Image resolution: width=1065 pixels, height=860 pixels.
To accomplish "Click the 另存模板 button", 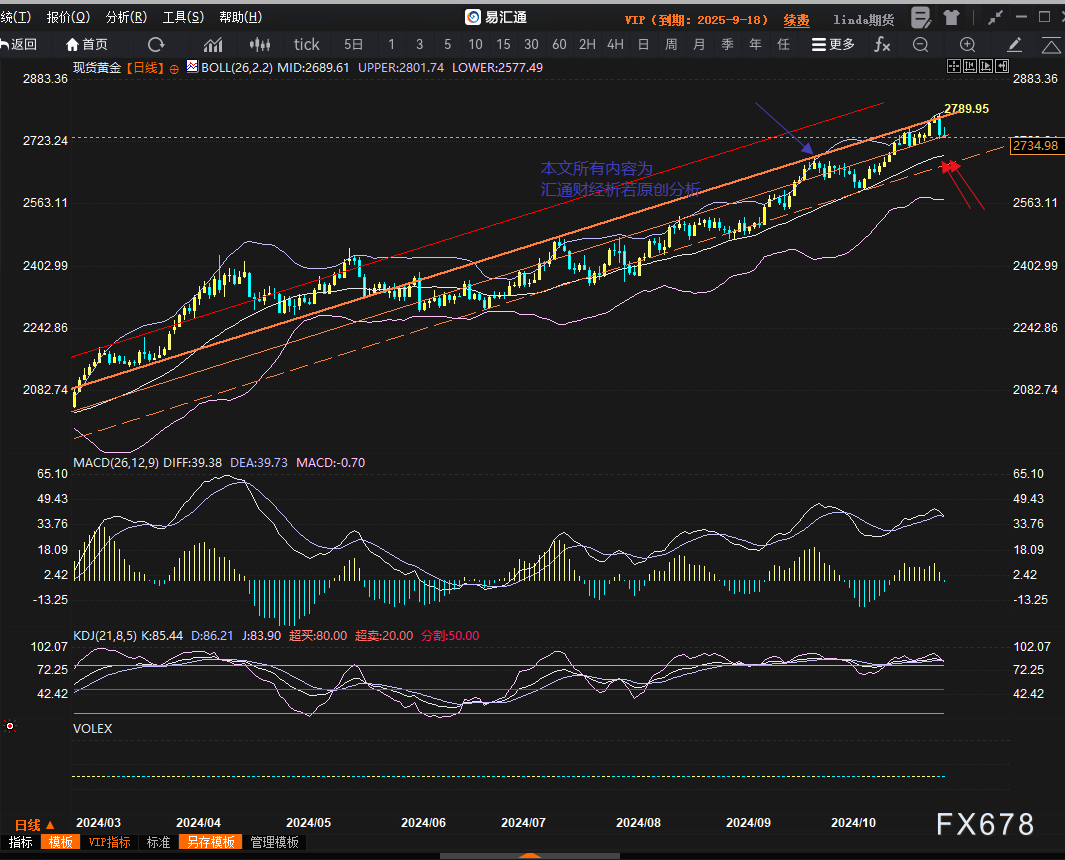I will [211, 842].
